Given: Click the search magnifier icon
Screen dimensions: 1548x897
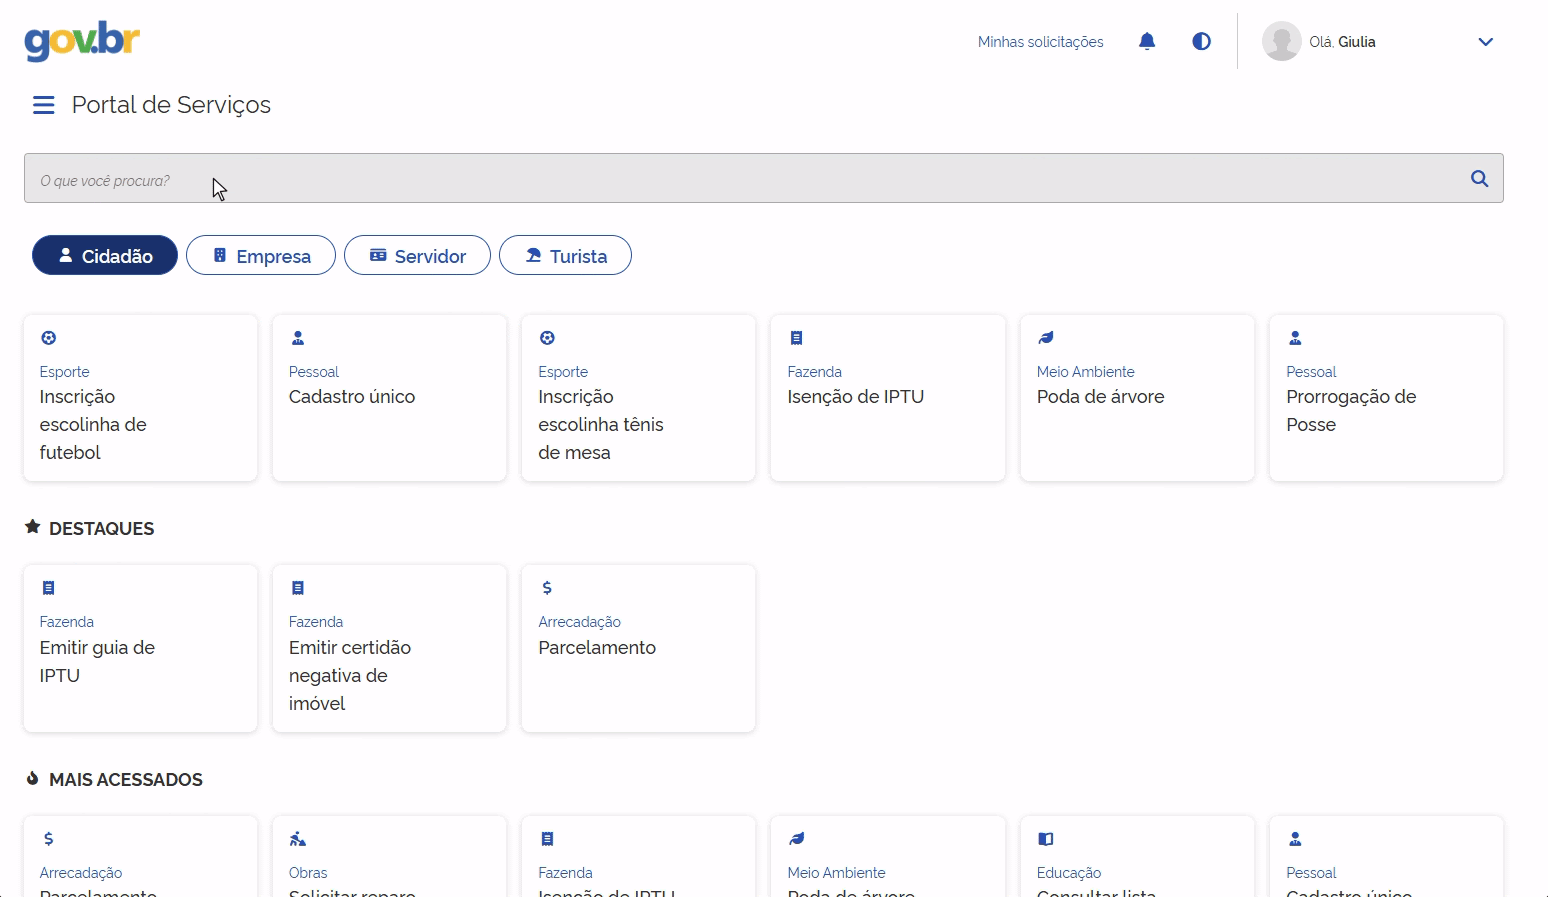Looking at the screenshot, I should 1479,179.
